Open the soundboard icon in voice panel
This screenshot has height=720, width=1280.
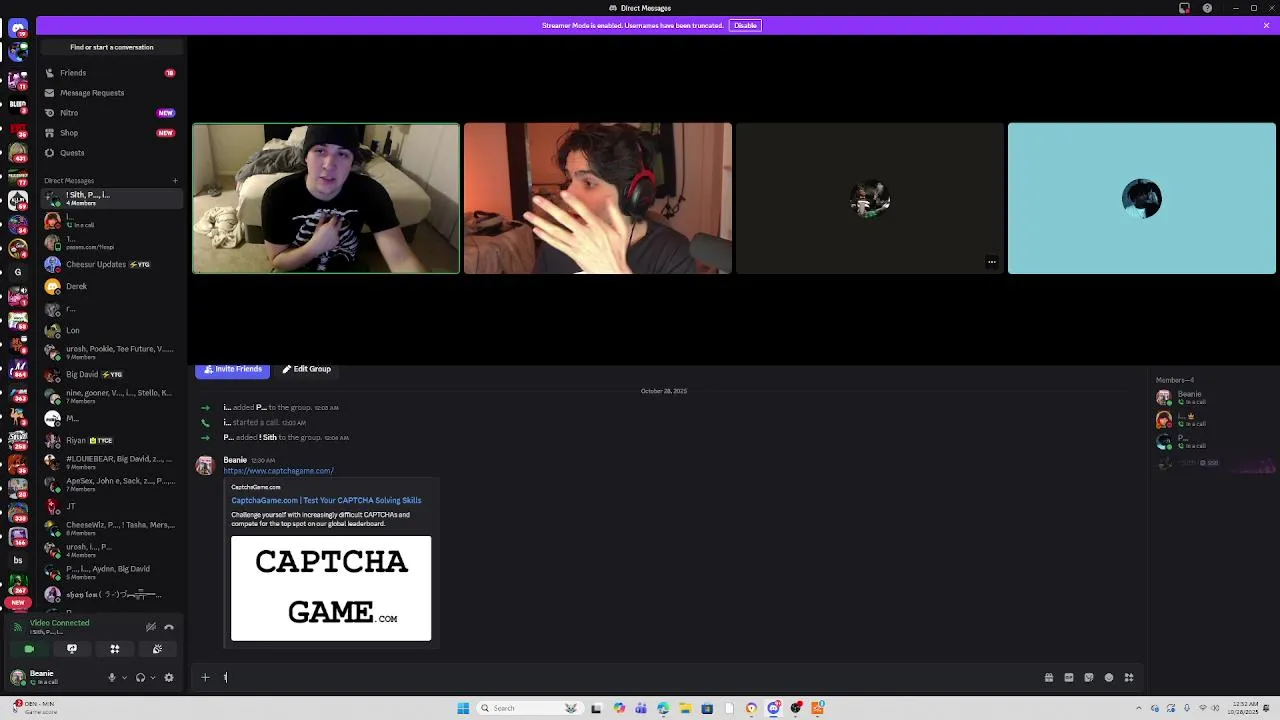pos(157,649)
